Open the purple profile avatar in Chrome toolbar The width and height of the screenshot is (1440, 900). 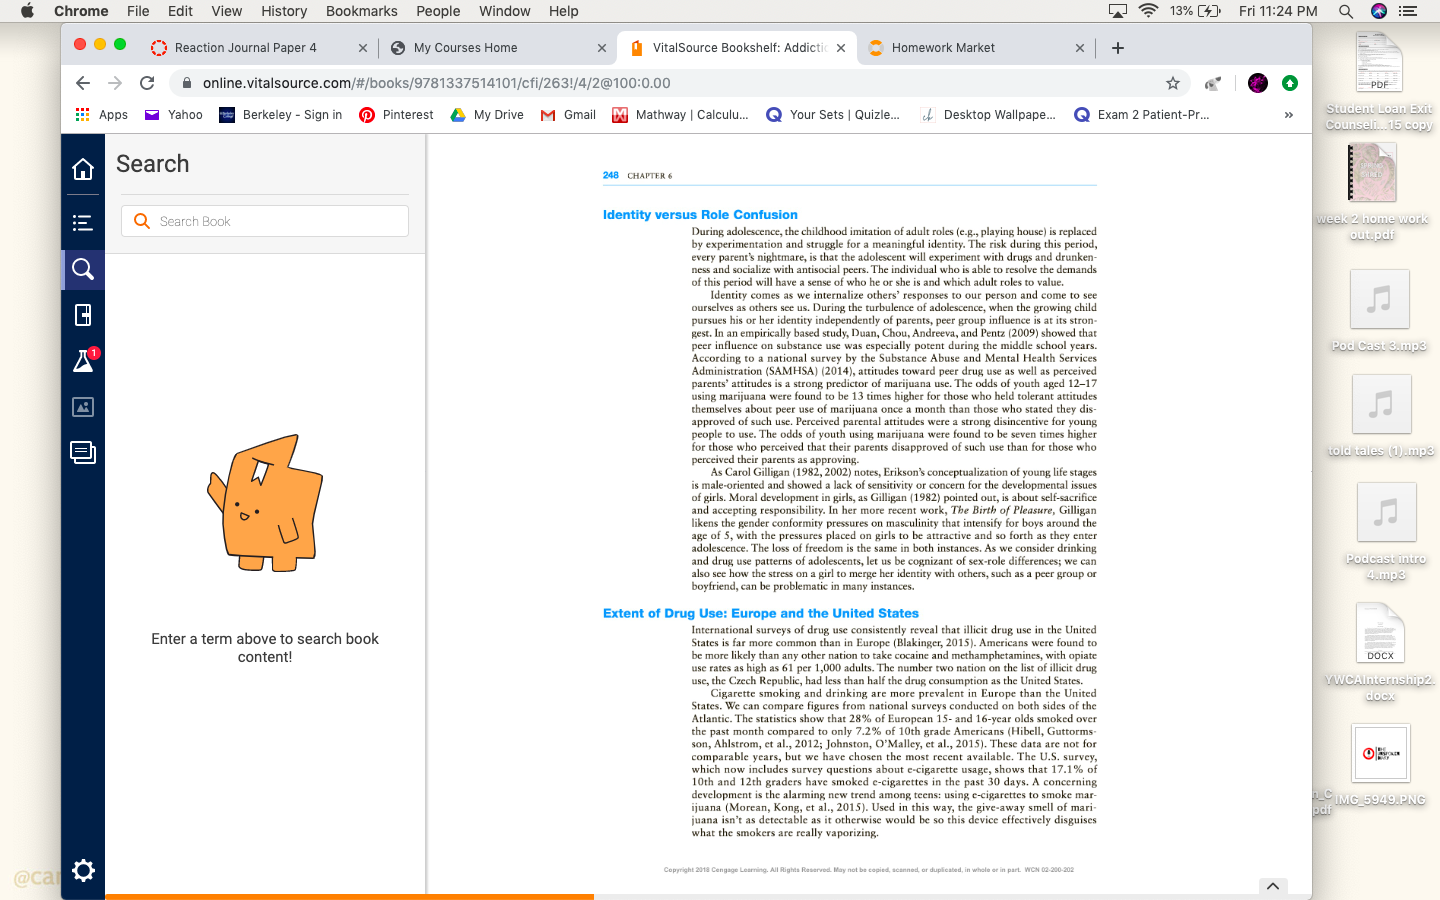click(1258, 83)
